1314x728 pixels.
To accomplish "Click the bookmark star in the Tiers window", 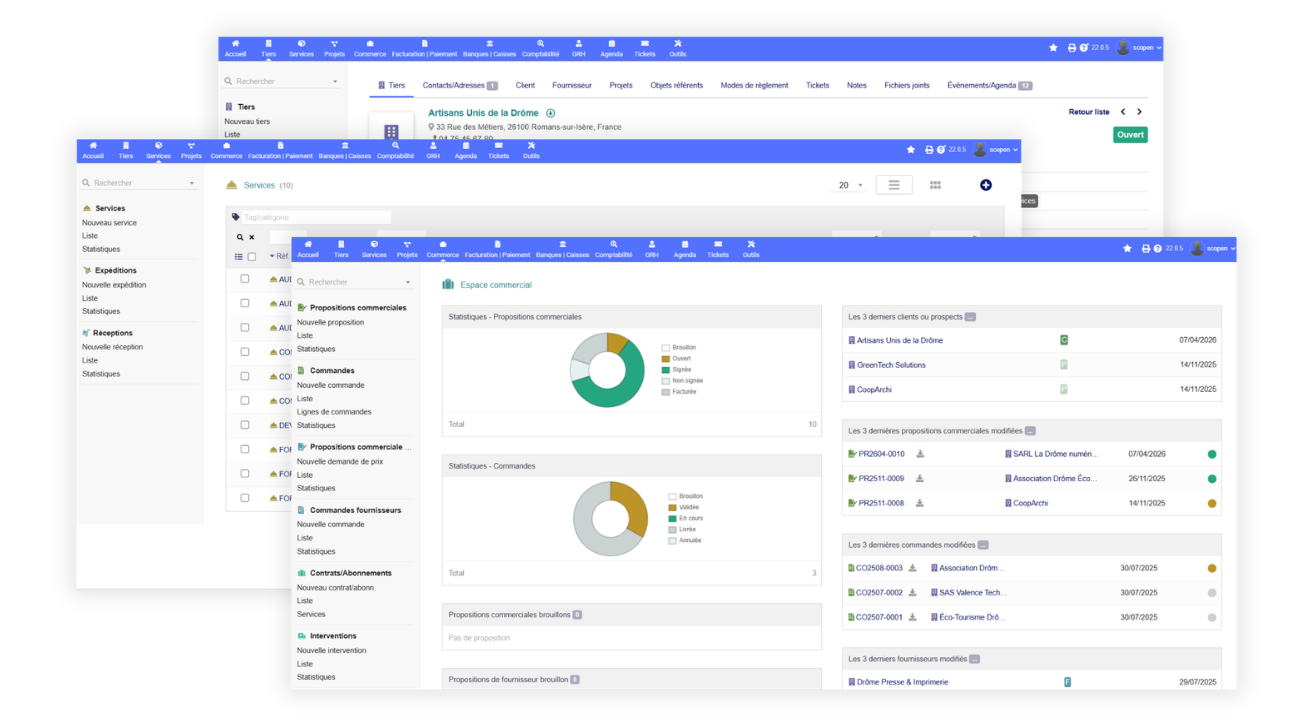I will point(1053,48).
